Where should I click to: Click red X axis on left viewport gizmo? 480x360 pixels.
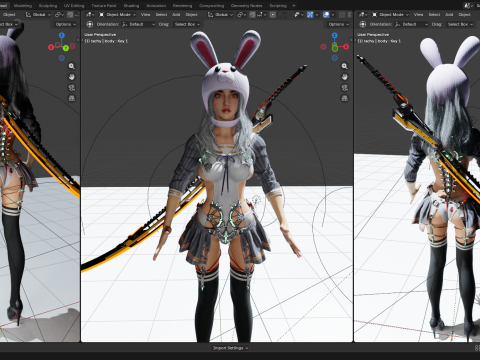(x=51, y=47)
